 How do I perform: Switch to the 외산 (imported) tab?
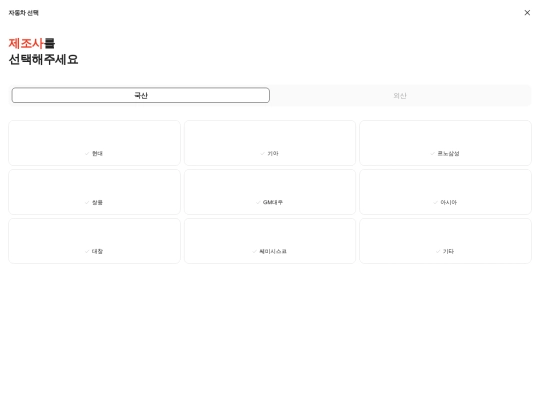(x=400, y=95)
